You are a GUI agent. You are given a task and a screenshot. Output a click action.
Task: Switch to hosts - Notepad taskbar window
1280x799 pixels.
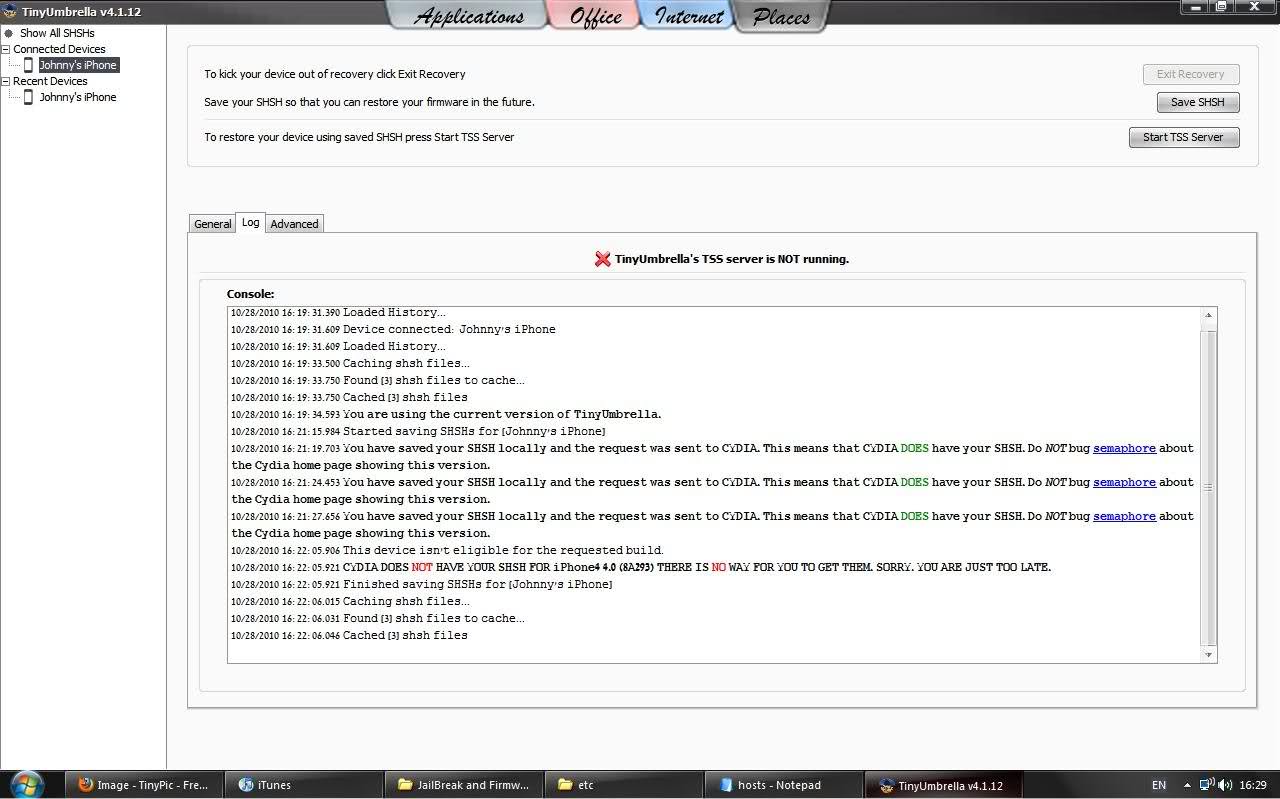point(784,785)
